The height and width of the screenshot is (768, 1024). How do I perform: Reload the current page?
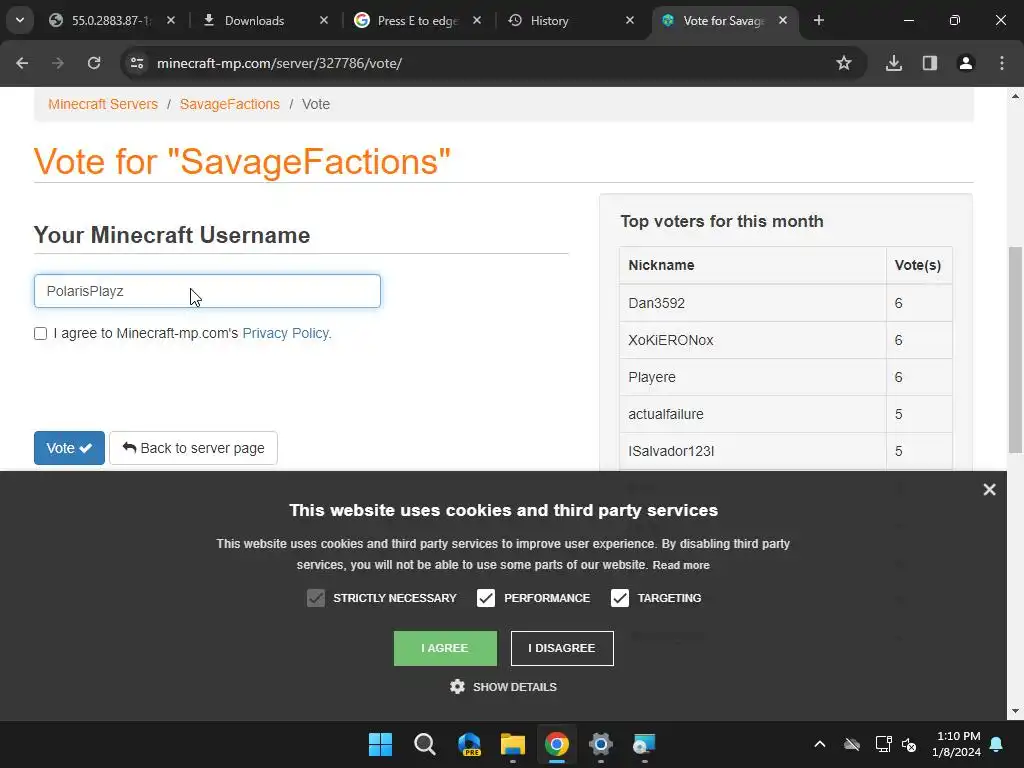coord(94,63)
